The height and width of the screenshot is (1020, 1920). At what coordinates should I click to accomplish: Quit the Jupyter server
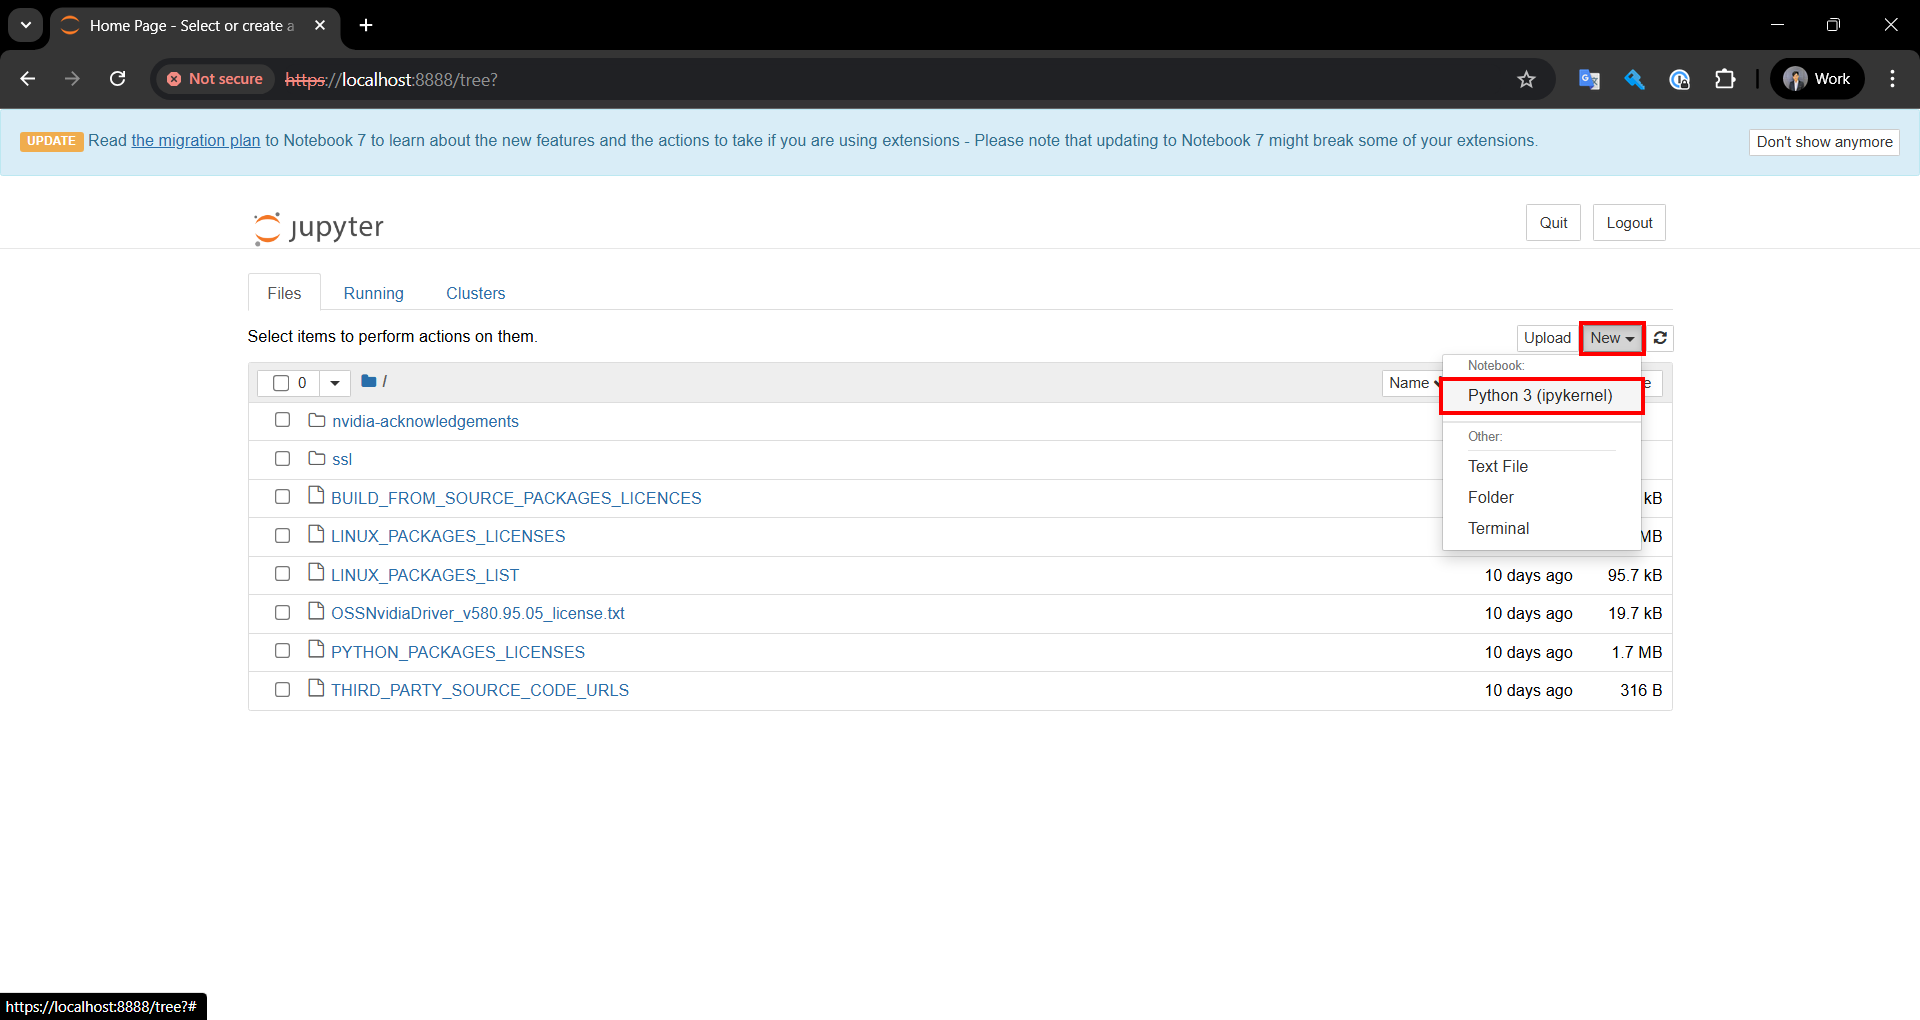tap(1553, 223)
